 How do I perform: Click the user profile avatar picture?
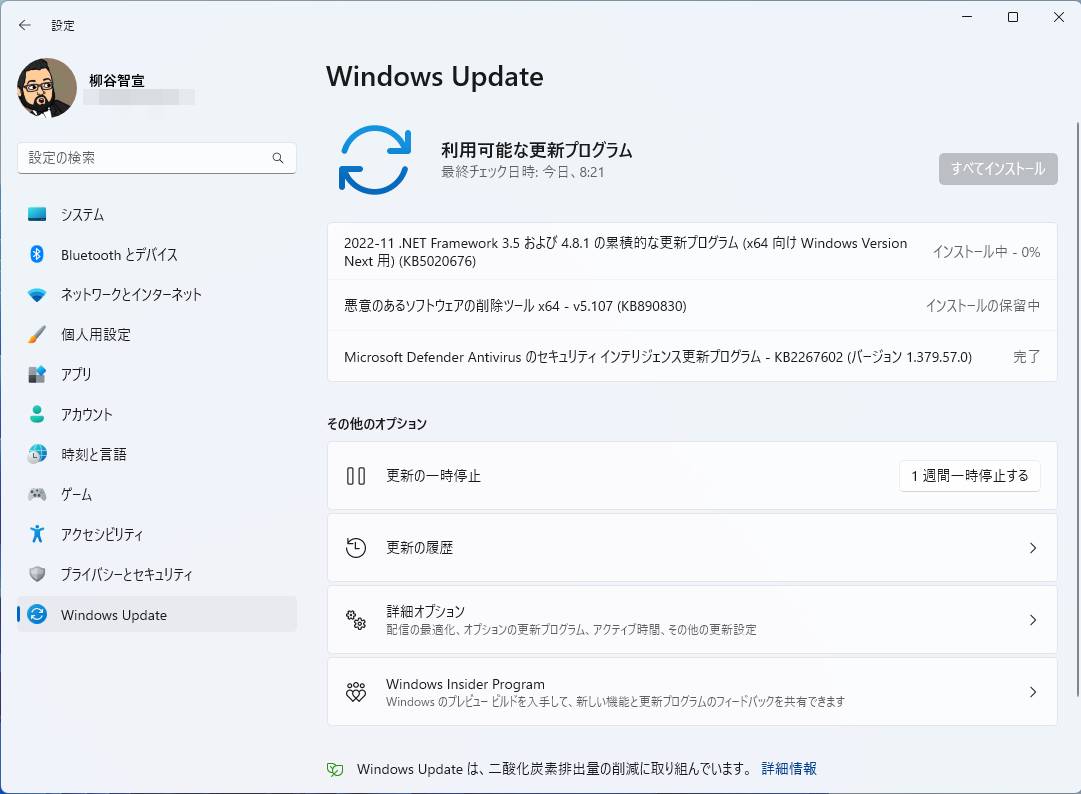pos(47,88)
